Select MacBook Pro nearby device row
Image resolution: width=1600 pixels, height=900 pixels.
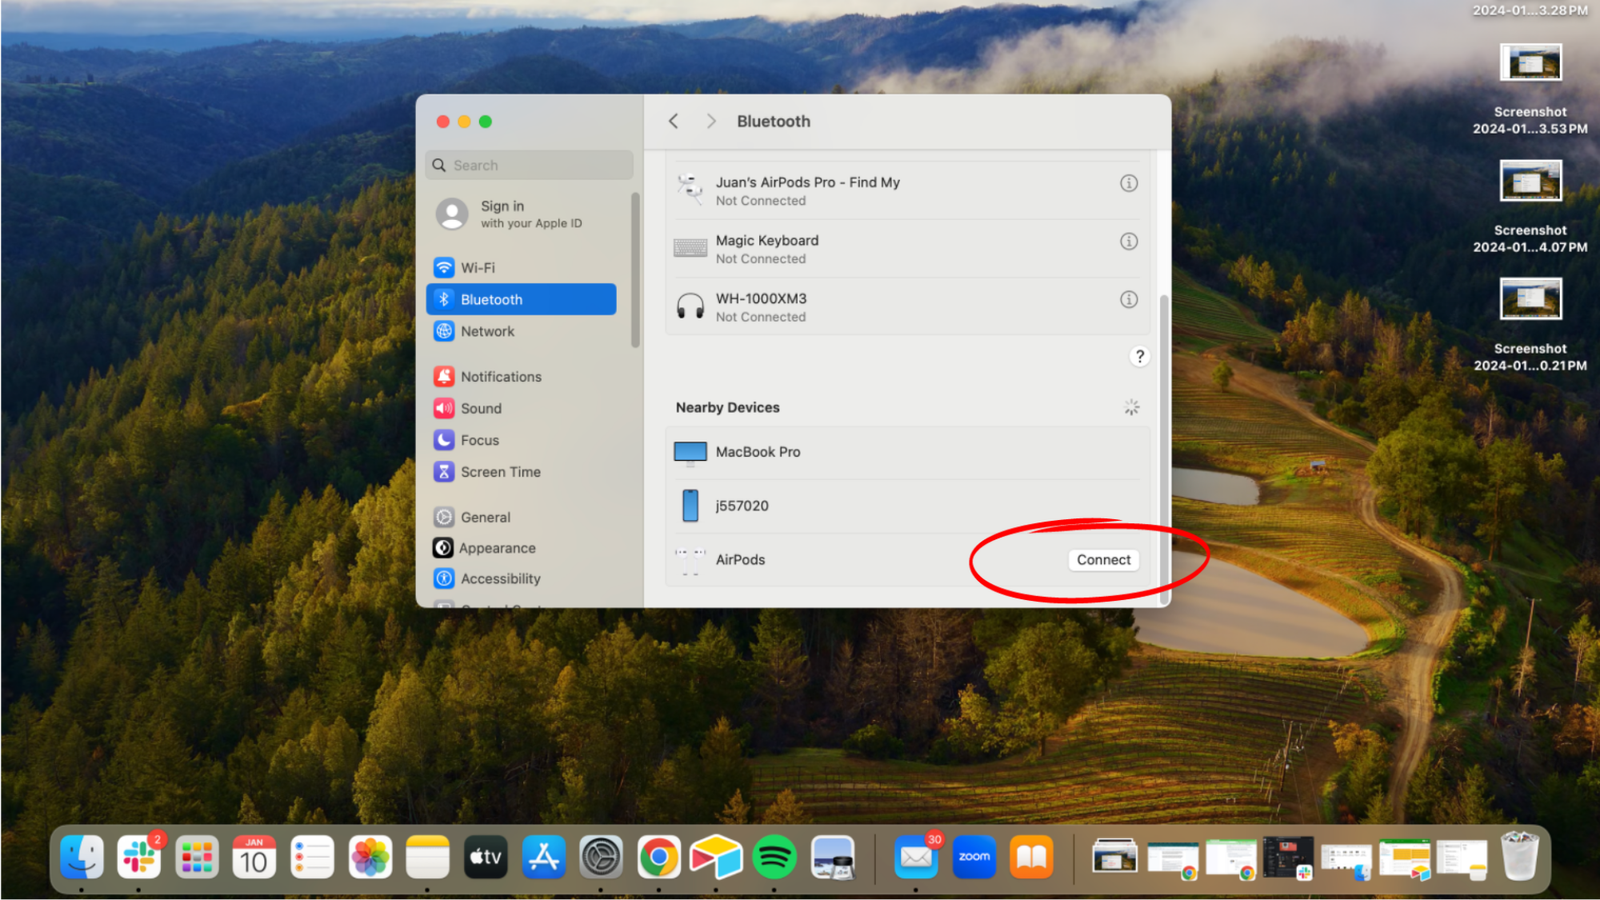[x=907, y=452]
